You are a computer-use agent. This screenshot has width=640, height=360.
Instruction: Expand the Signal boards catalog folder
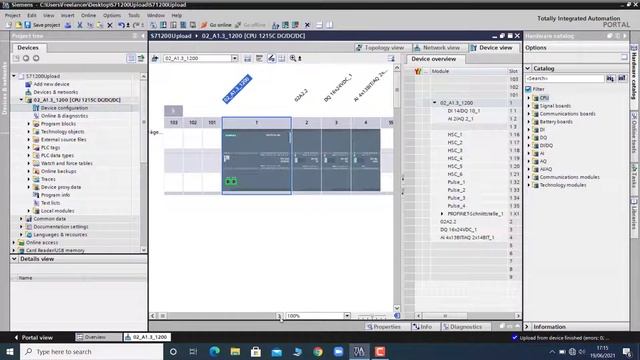pos(529,106)
